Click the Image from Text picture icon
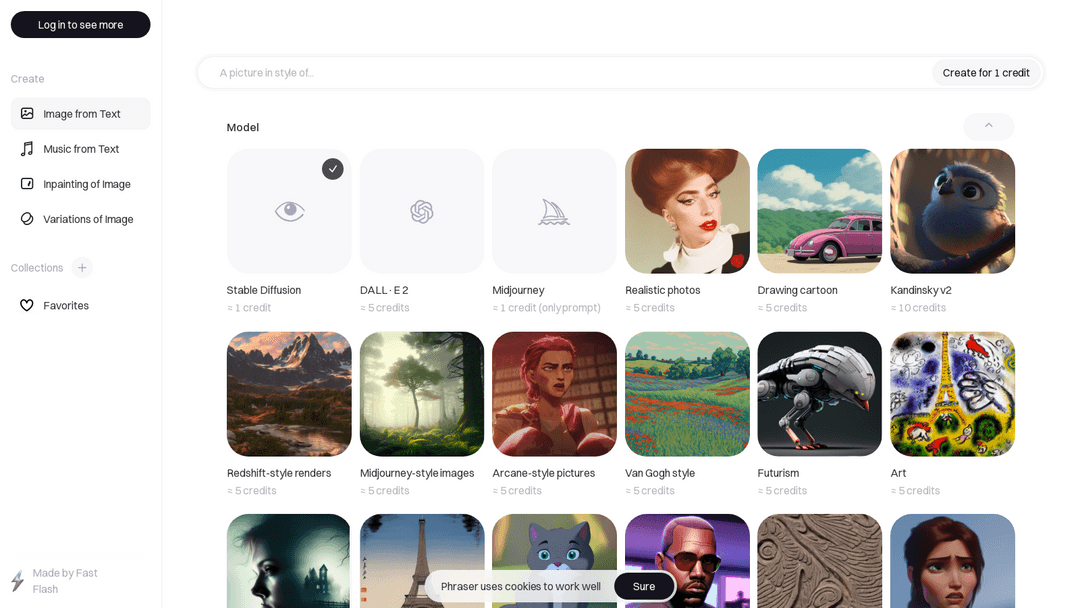The height and width of the screenshot is (608, 1080). (x=27, y=114)
